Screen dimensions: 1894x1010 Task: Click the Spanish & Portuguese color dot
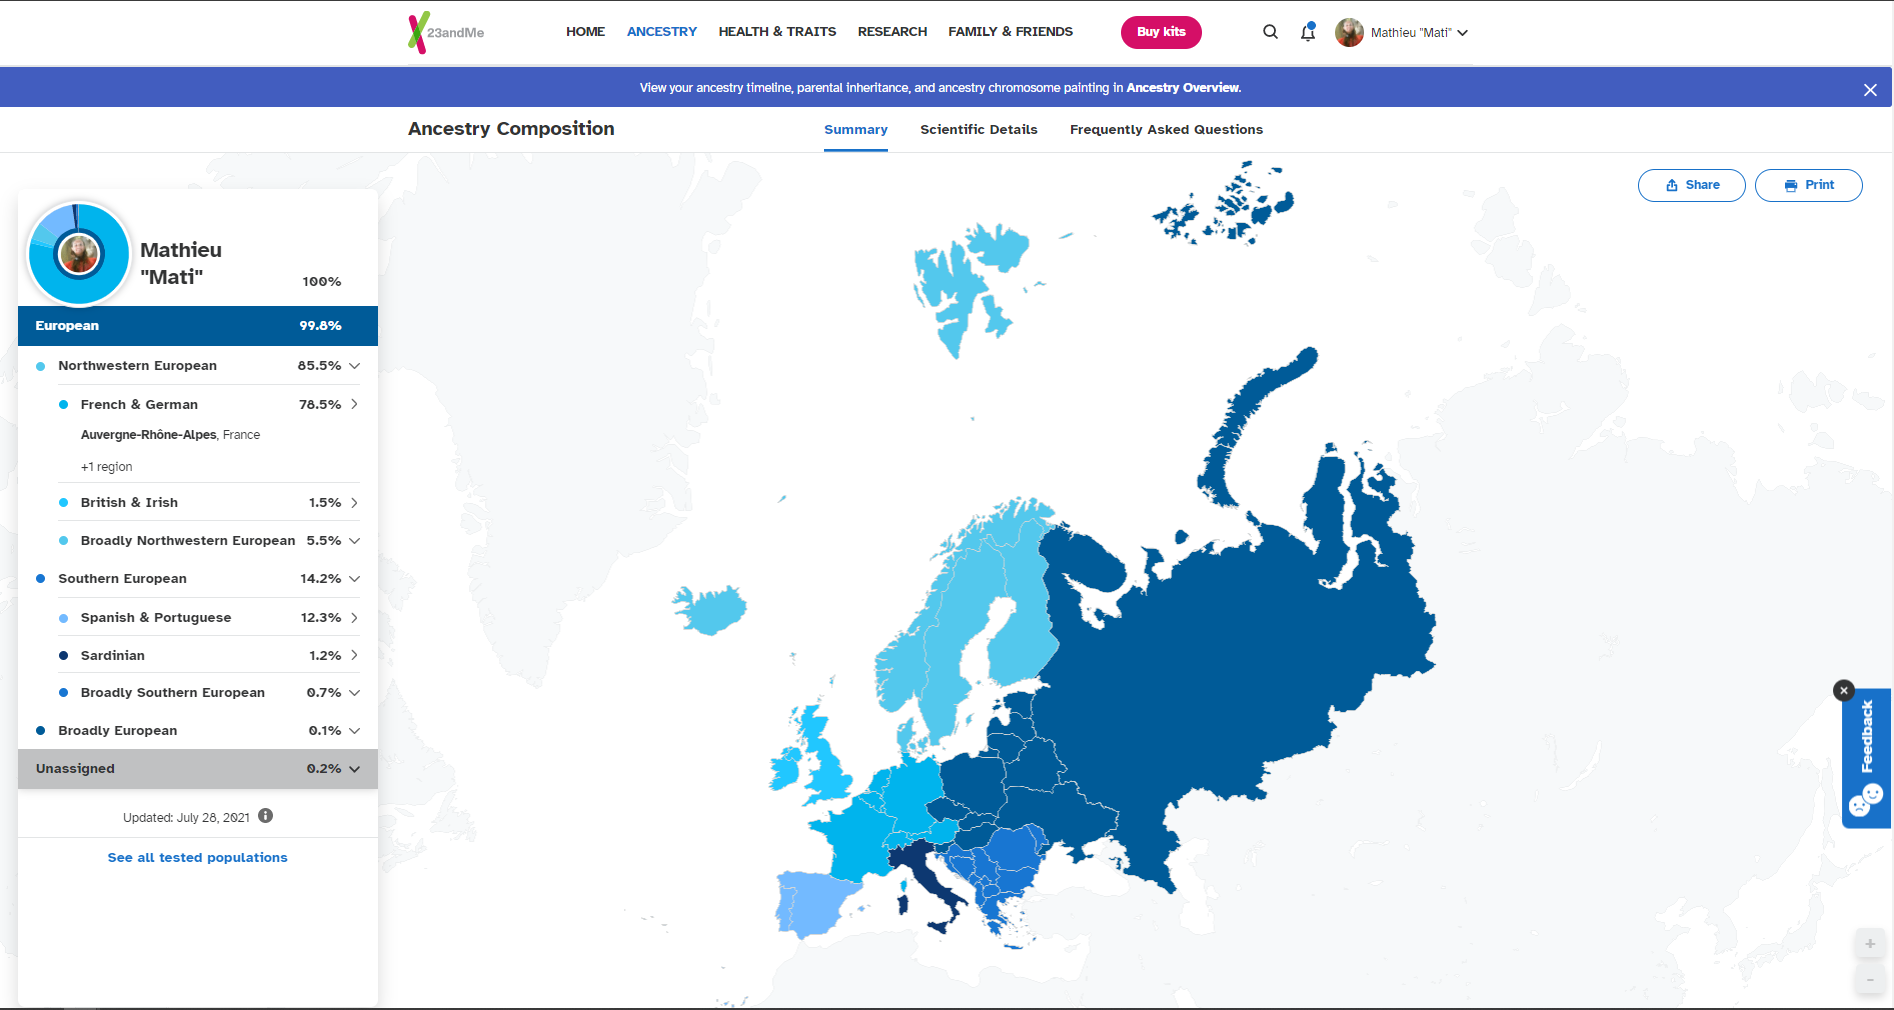[63, 618]
